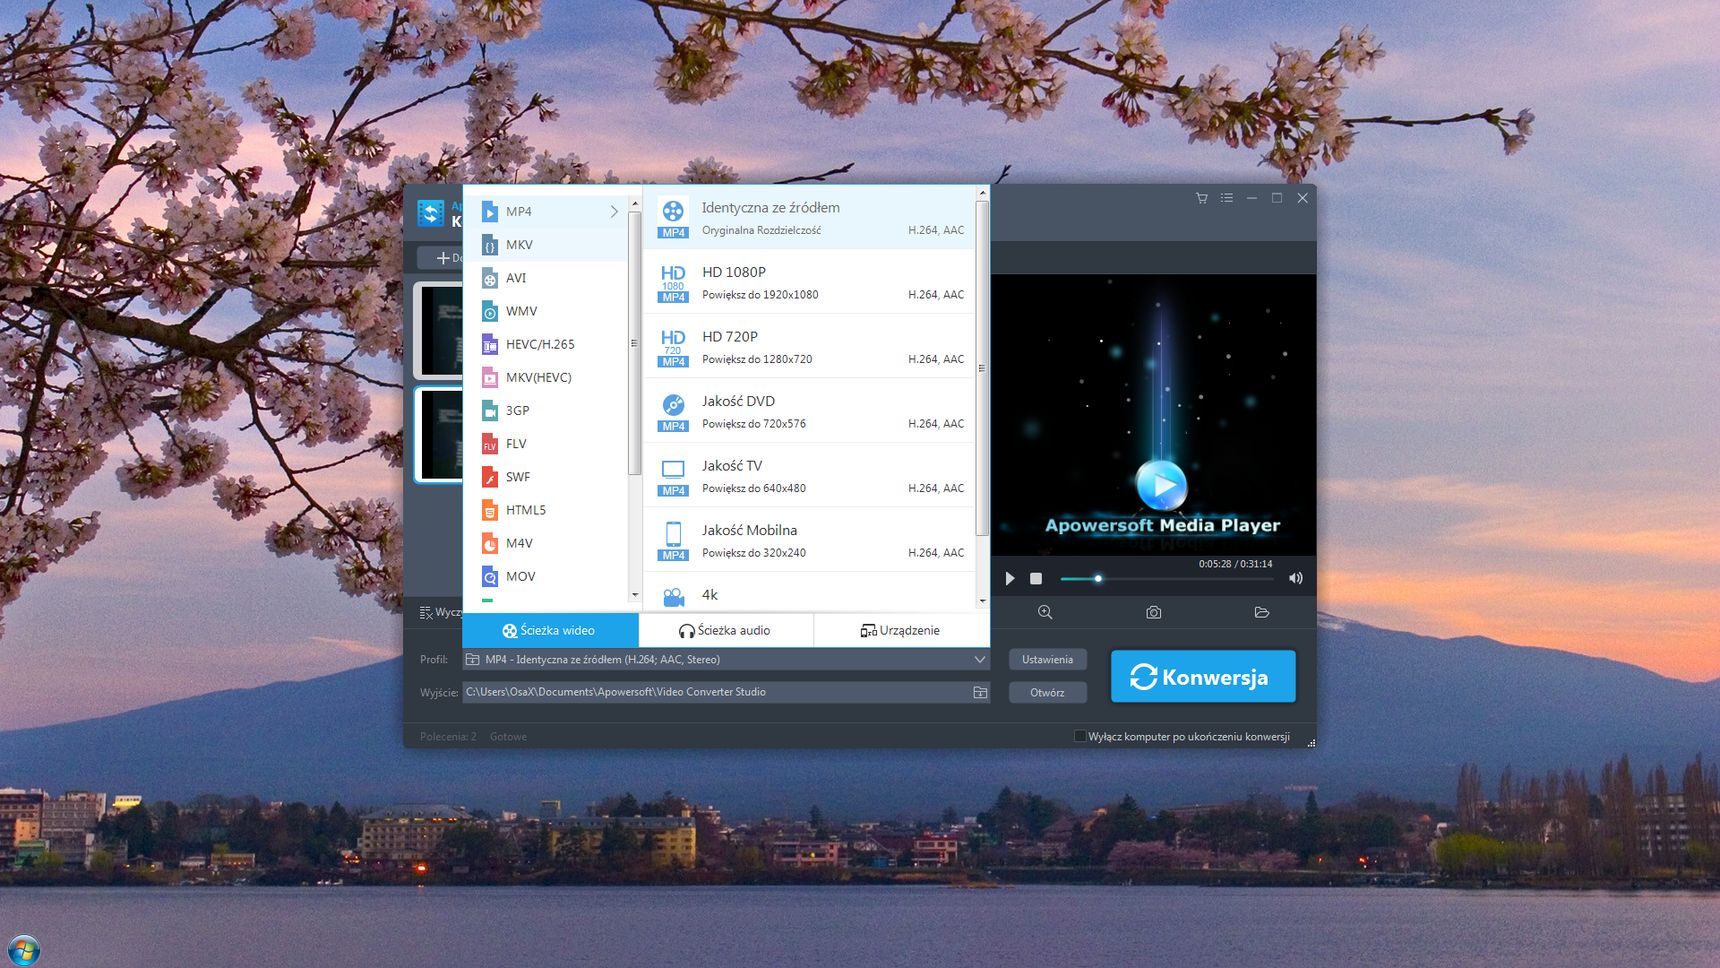The image size is (1720, 968).
Task: Select the first video thumbnail
Action: (439, 331)
